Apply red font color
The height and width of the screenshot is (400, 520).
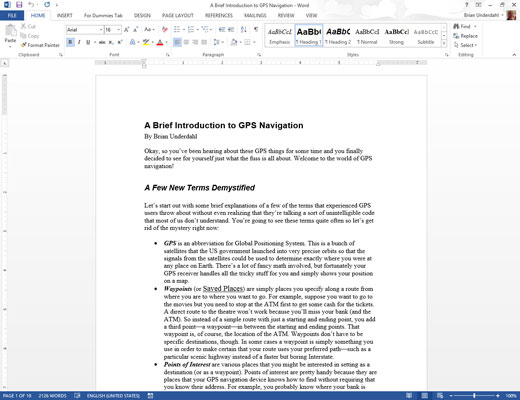coord(160,42)
